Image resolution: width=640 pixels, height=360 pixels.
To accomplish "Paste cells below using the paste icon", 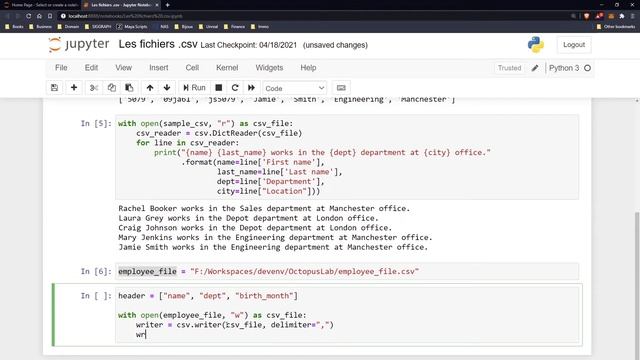I will click(129, 88).
